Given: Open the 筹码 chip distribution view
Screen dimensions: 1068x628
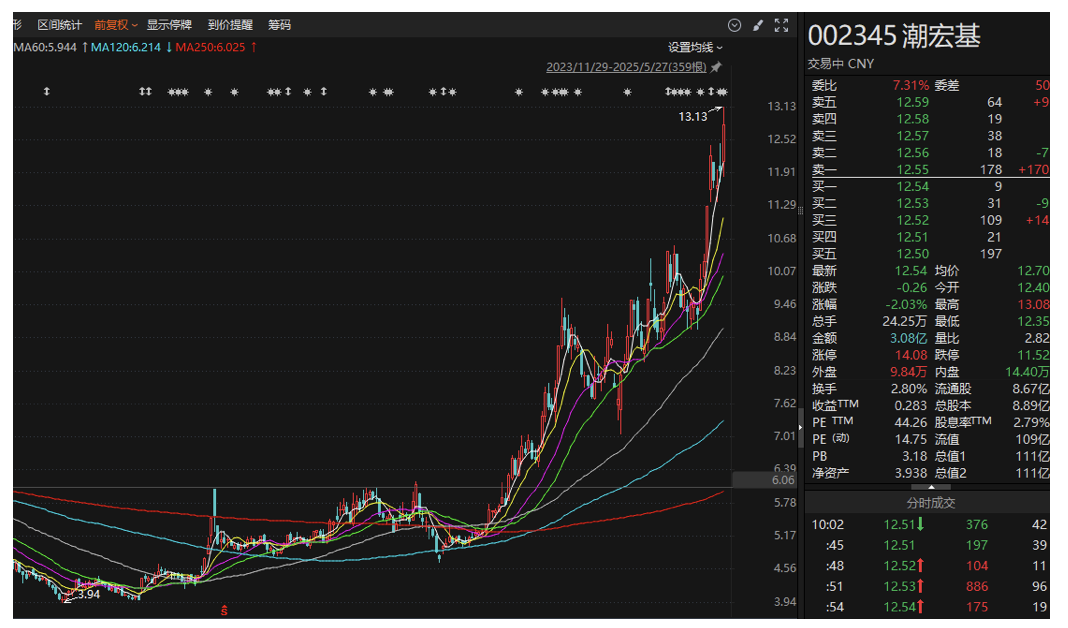Looking at the screenshot, I should tap(279, 25).
